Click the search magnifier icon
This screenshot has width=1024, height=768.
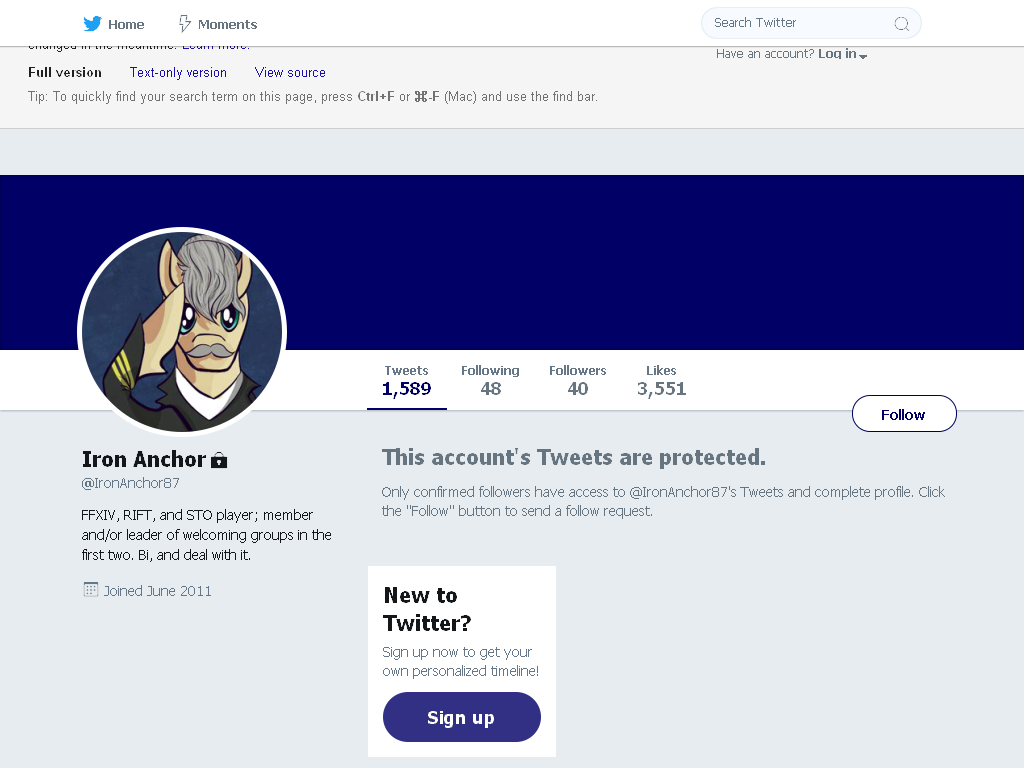point(901,24)
